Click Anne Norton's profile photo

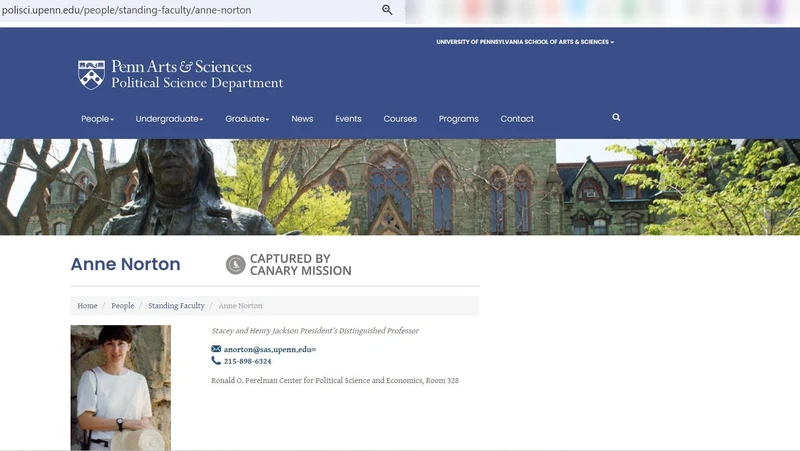120,387
